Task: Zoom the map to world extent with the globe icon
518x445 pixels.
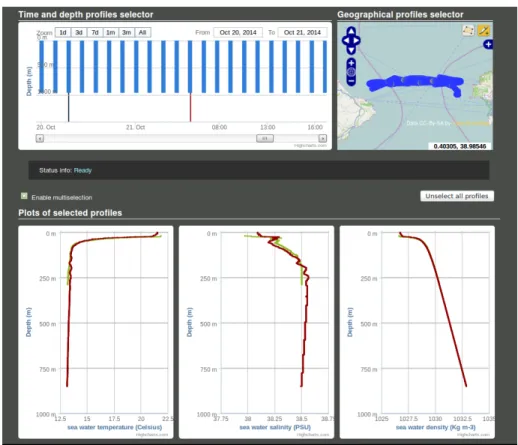Action: 351,72
